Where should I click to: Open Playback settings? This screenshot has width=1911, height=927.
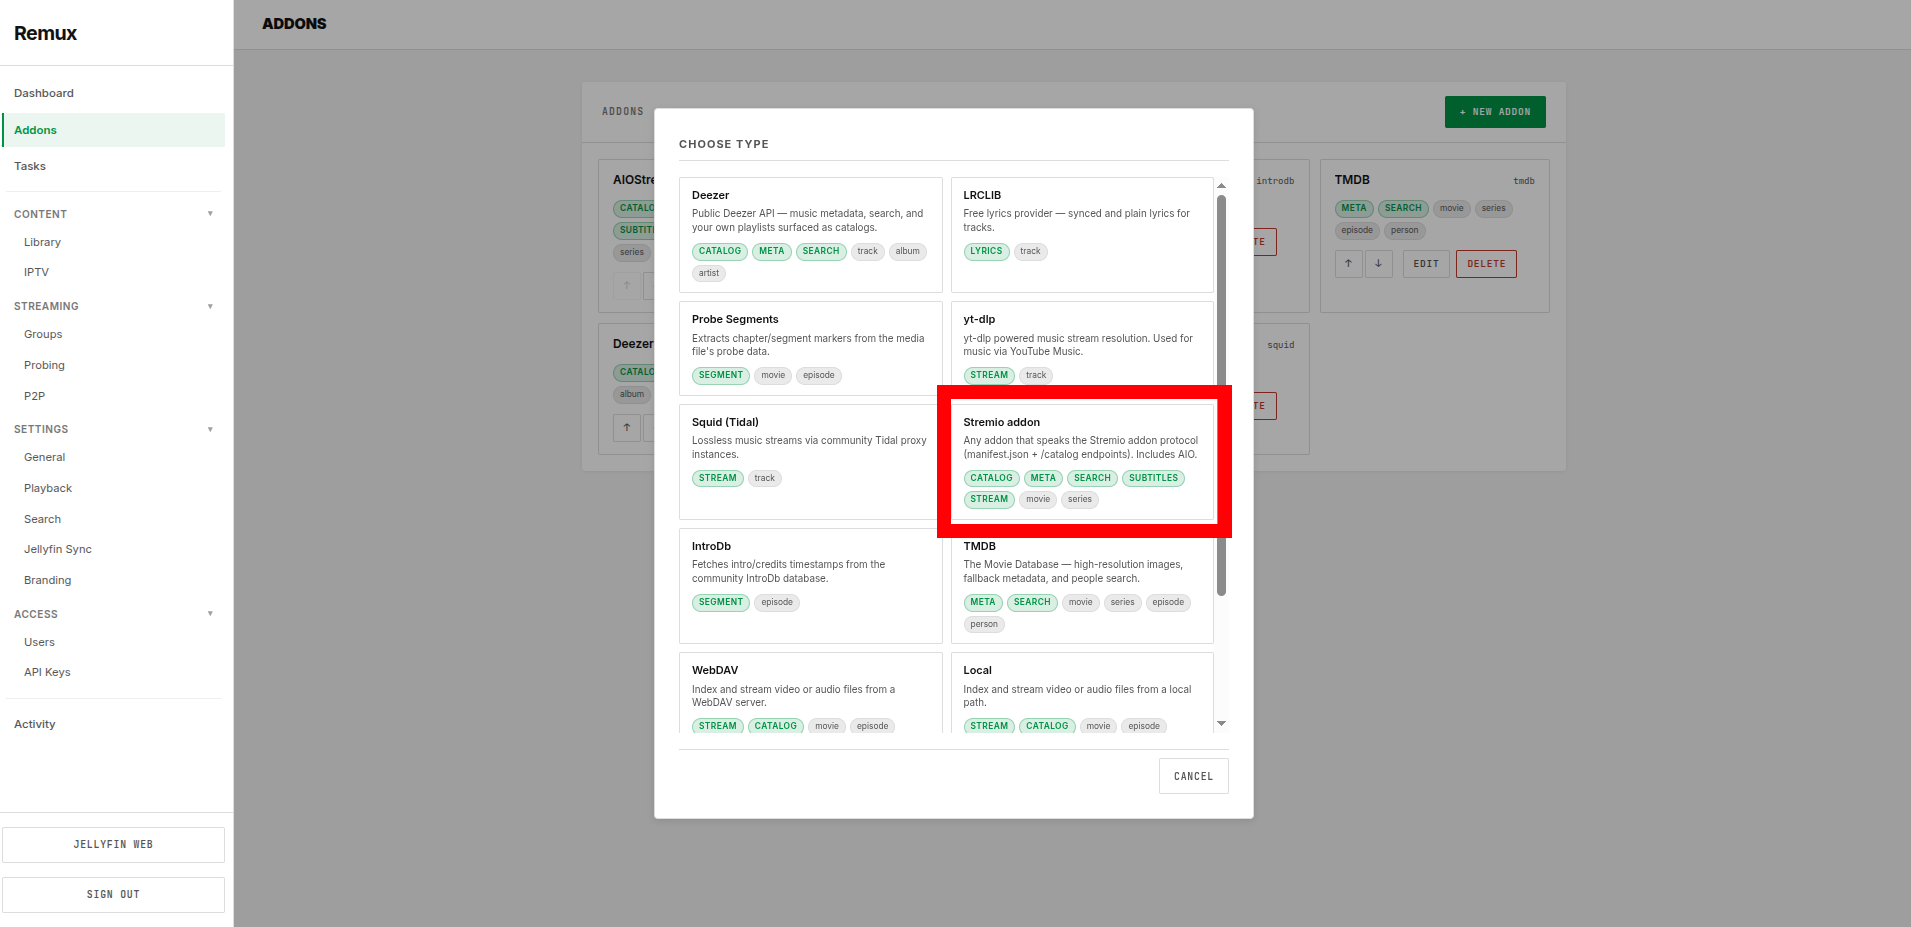[48, 488]
